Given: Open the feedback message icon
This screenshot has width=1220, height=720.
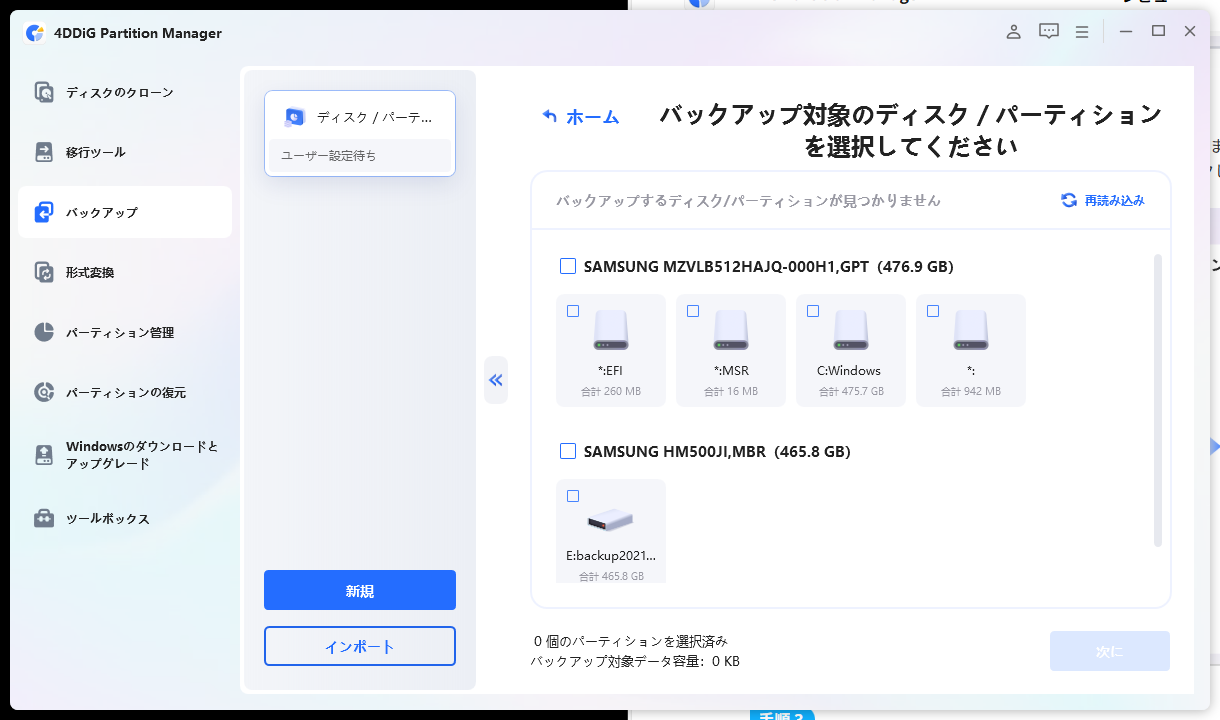Looking at the screenshot, I should 1049,32.
